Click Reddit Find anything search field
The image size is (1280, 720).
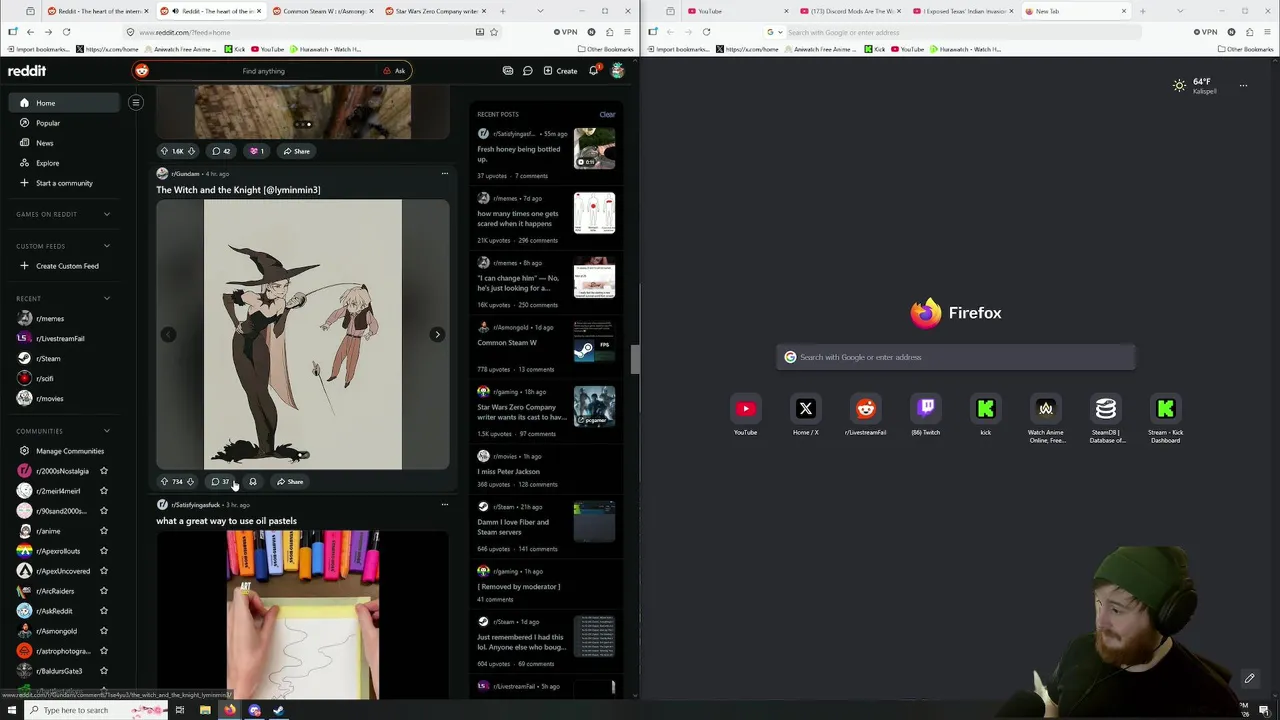263,71
